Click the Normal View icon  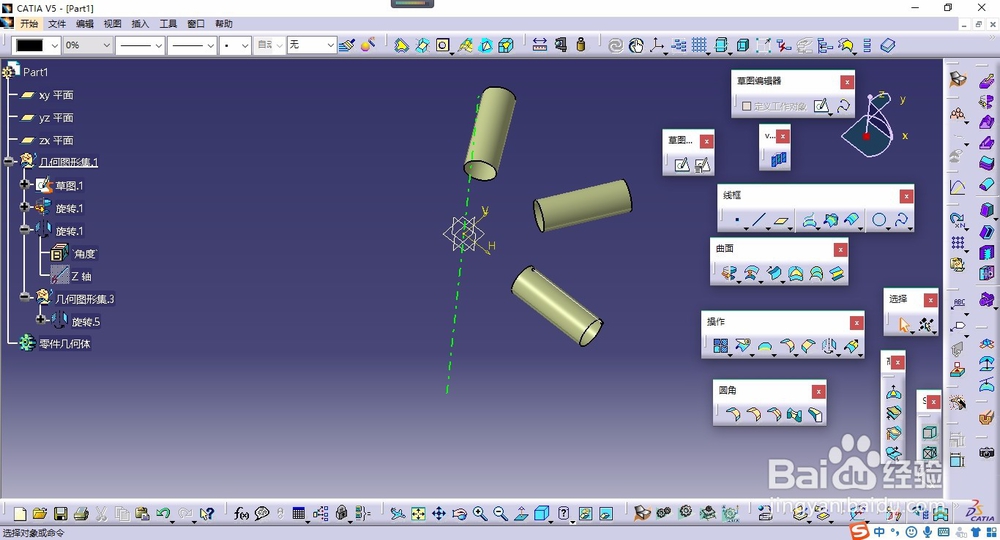point(521,513)
